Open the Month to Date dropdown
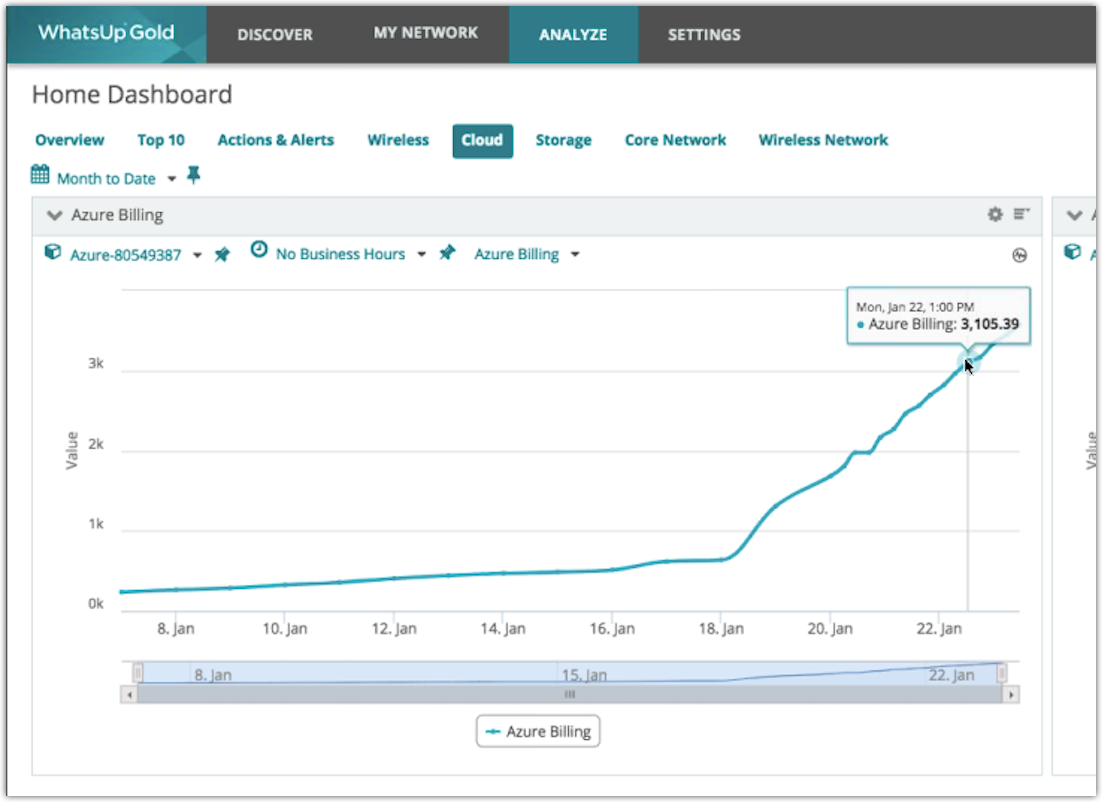 tap(171, 179)
